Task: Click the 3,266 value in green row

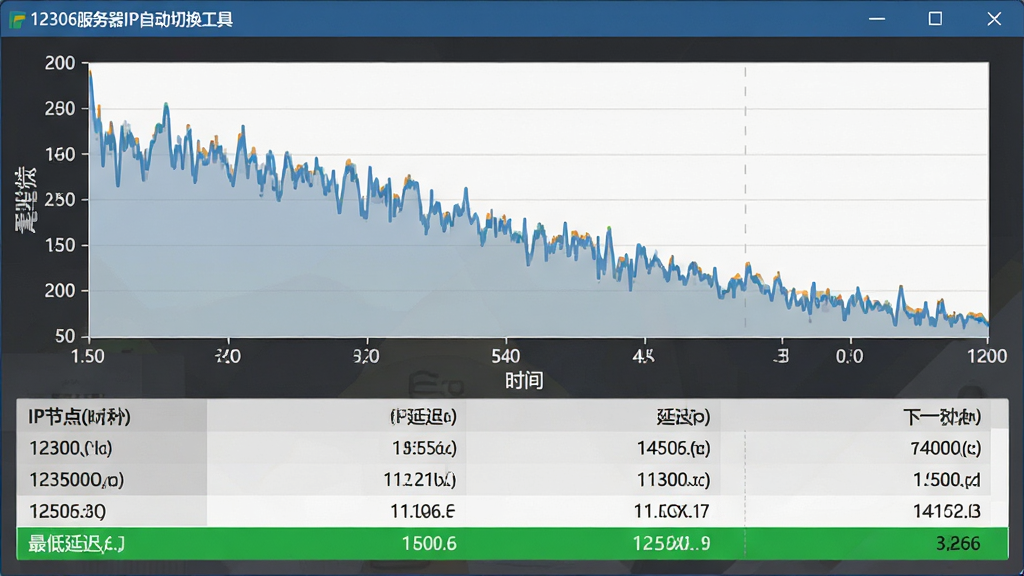Action: tap(958, 543)
